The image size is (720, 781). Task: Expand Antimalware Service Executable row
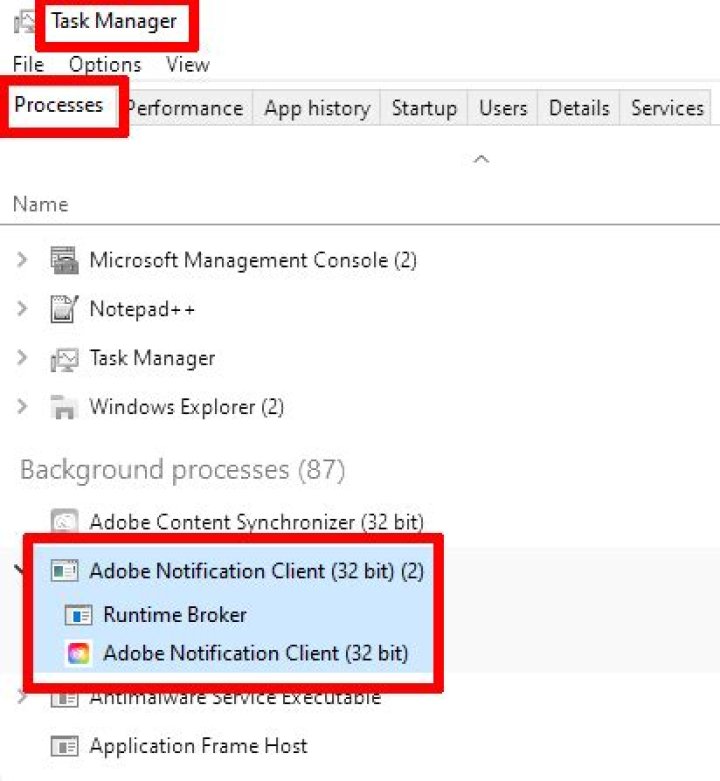(x=21, y=696)
